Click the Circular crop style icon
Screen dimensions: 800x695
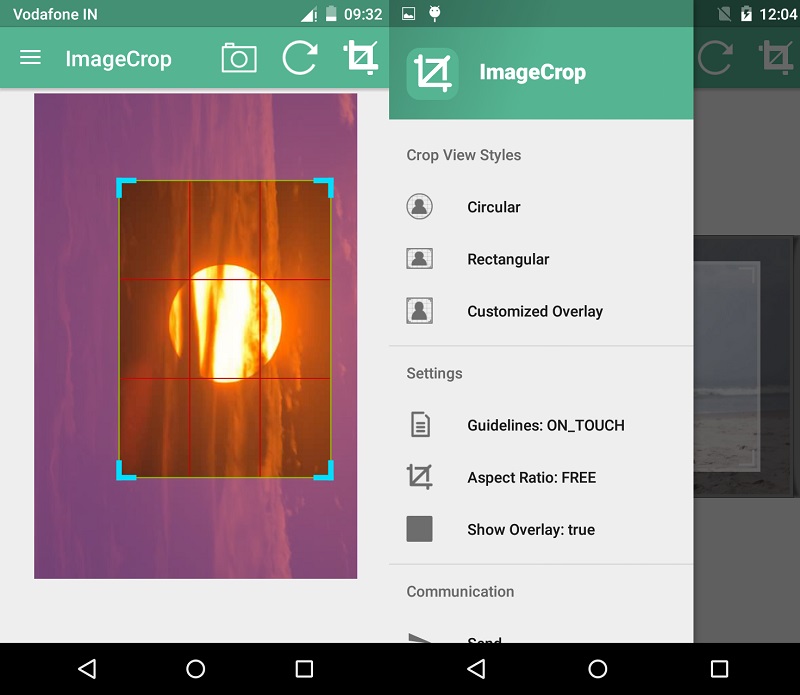coord(420,207)
